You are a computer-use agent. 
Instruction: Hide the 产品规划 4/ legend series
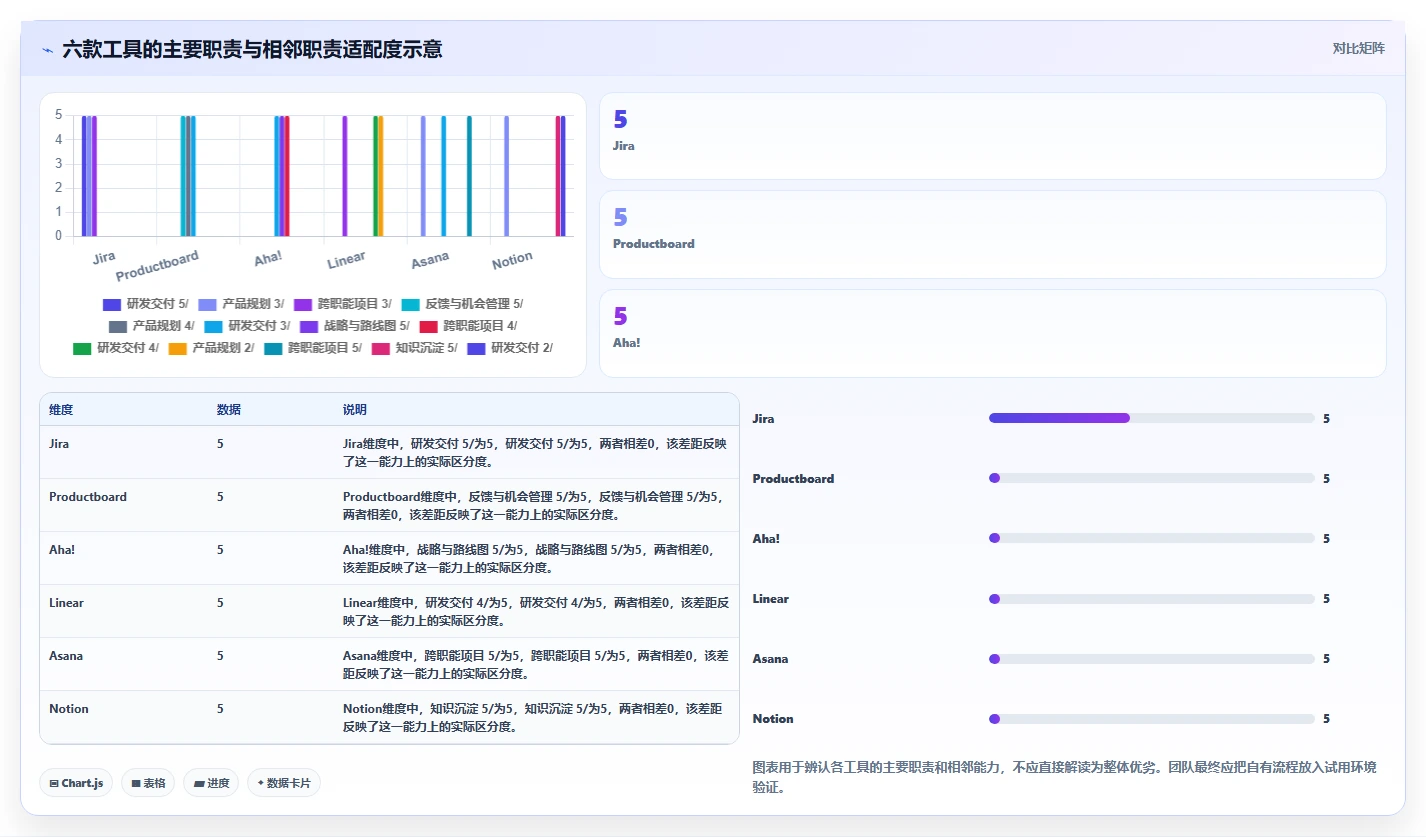pyautogui.click(x=152, y=326)
